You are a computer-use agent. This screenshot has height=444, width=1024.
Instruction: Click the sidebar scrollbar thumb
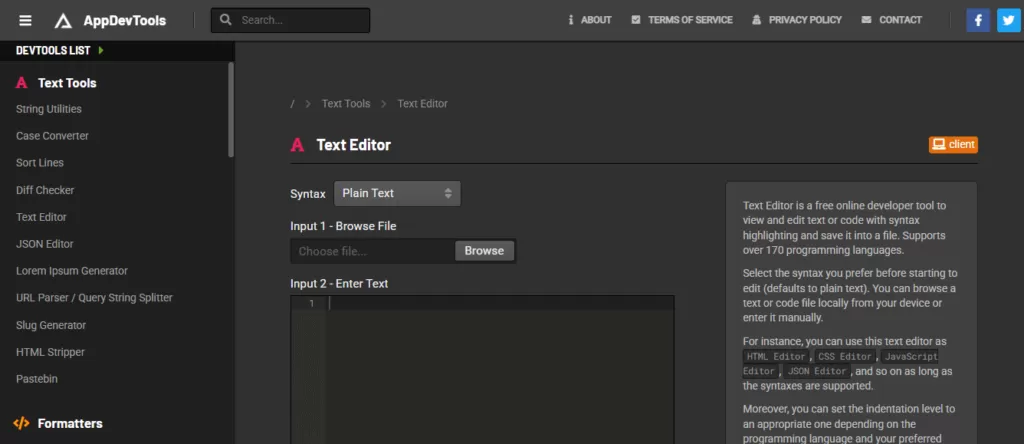tap(231, 109)
